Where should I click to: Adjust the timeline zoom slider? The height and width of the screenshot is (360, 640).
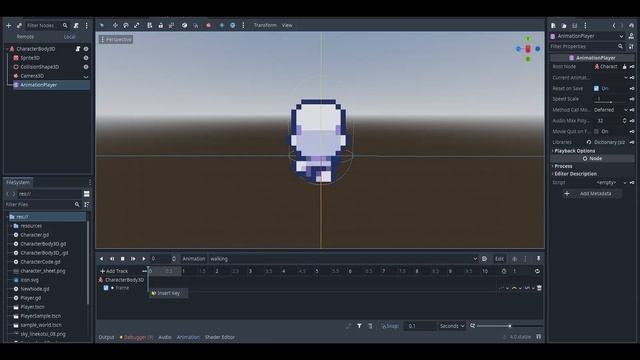point(510,326)
